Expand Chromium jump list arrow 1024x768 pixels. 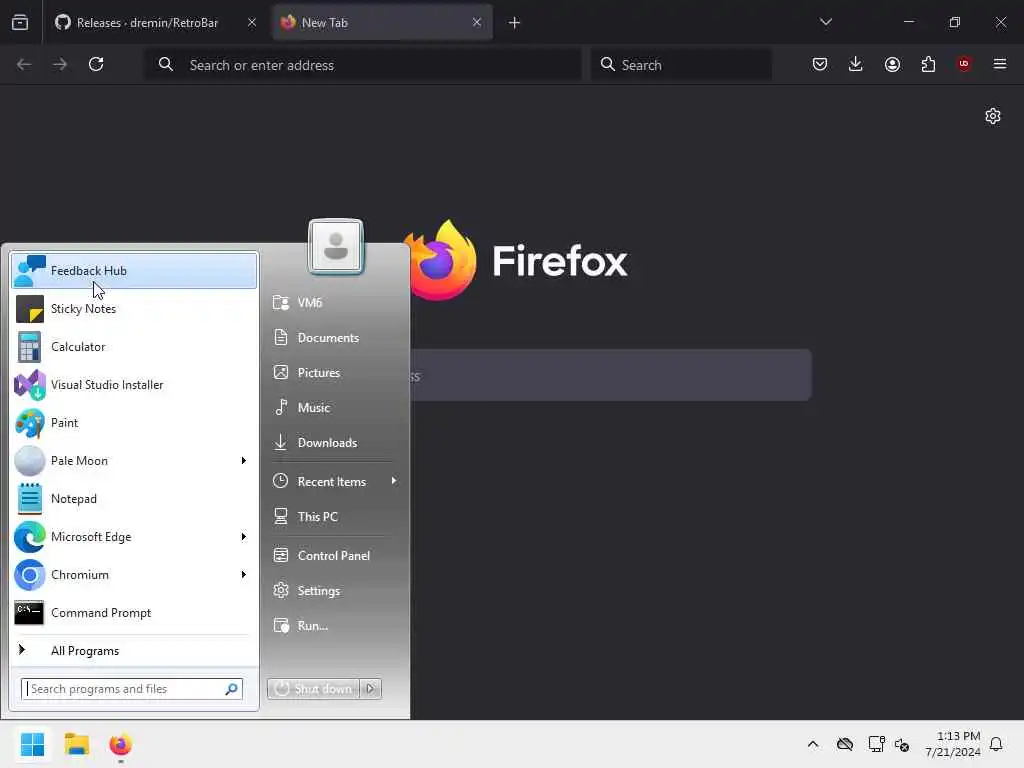pyautogui.click(x=244, y=575)
